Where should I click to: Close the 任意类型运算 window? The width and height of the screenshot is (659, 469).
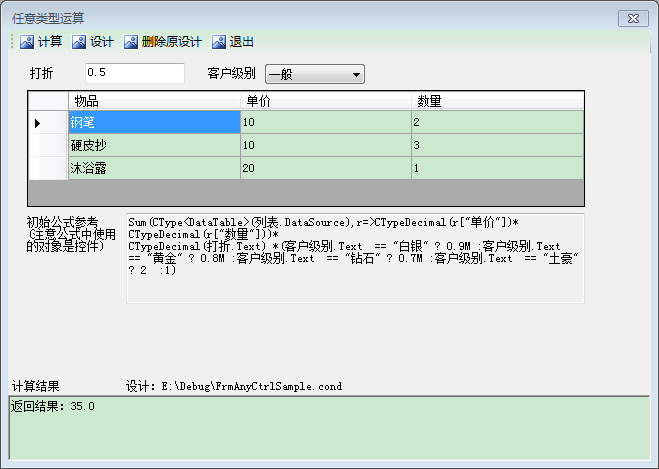(x=632, y=17)
